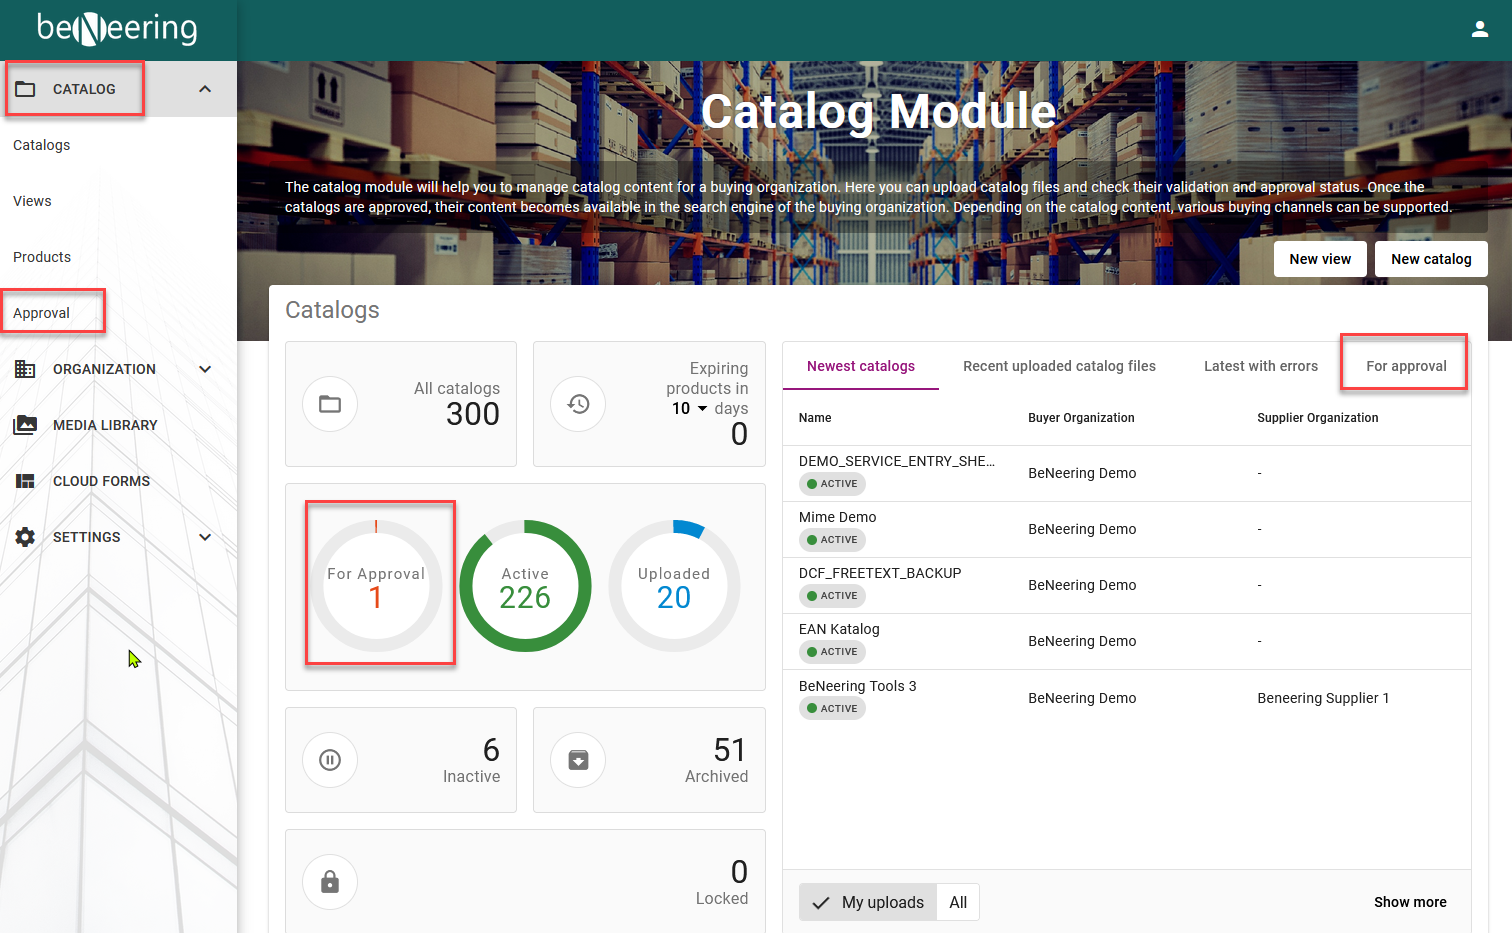Open DEMO_SERVICE_ENTRY_SHE… catalog row
Image resolution: width=1512 pixels, height=933 pixels.
tap(1127, 473)
